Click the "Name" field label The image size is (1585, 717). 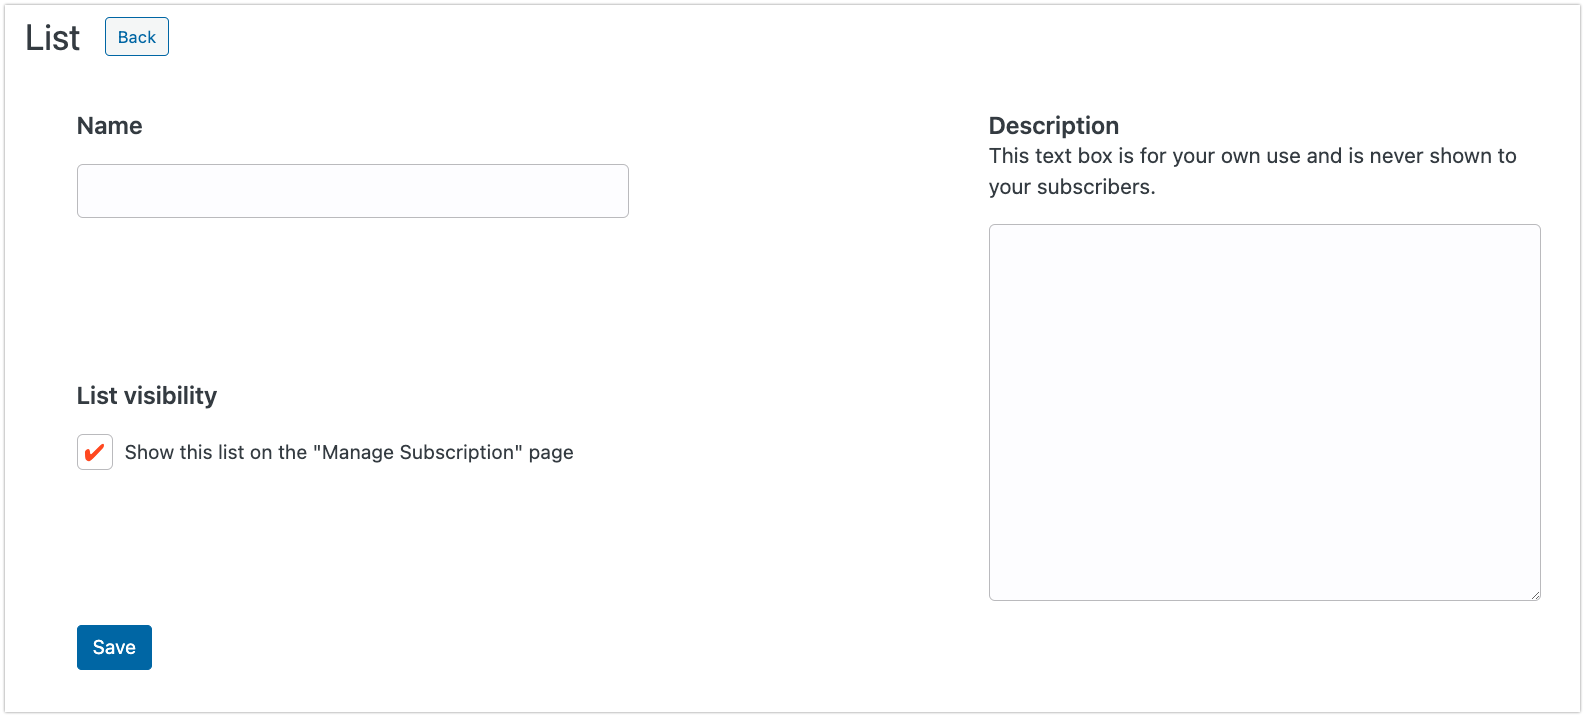pyautogui.click(x=110, y=126)
